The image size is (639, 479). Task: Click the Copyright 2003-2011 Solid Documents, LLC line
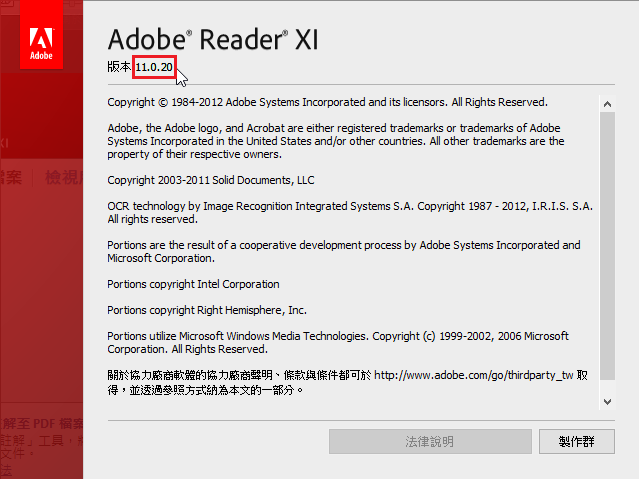[211, 180]
